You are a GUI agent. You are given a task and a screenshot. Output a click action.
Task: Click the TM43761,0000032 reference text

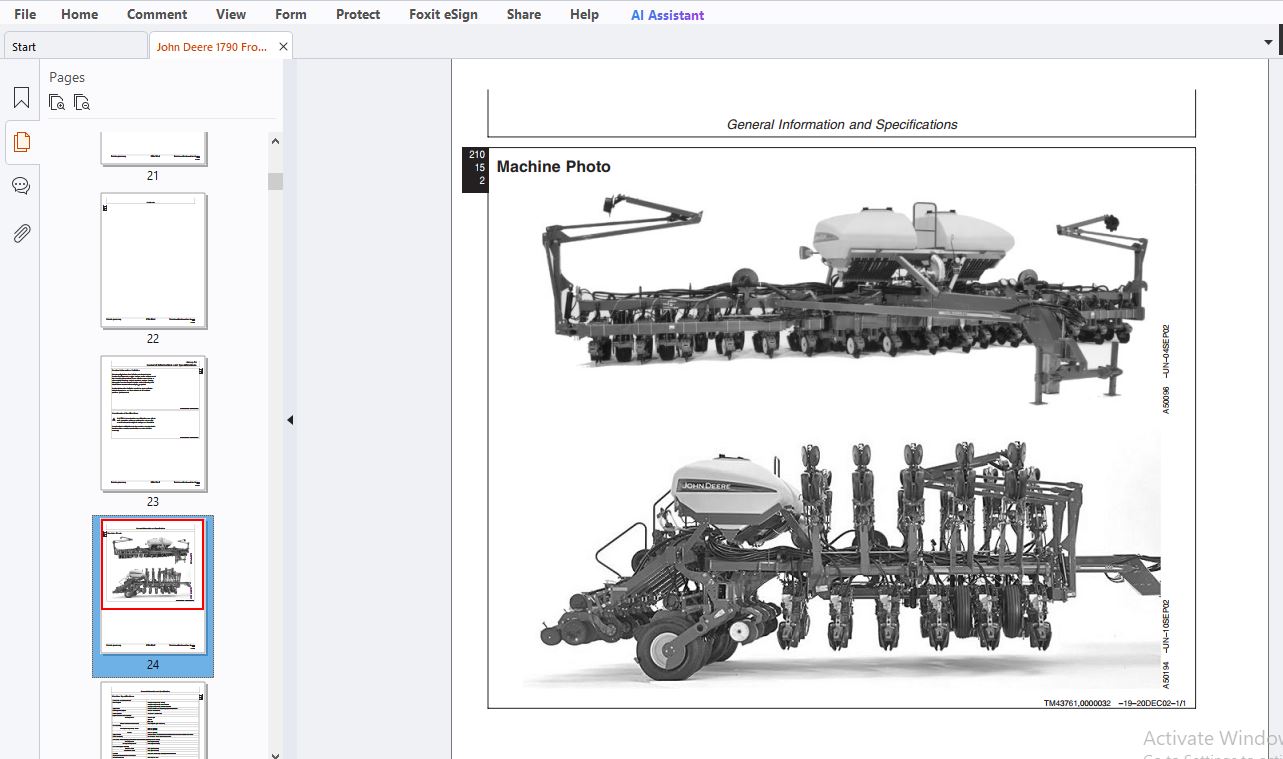(x=1114, y=703)
